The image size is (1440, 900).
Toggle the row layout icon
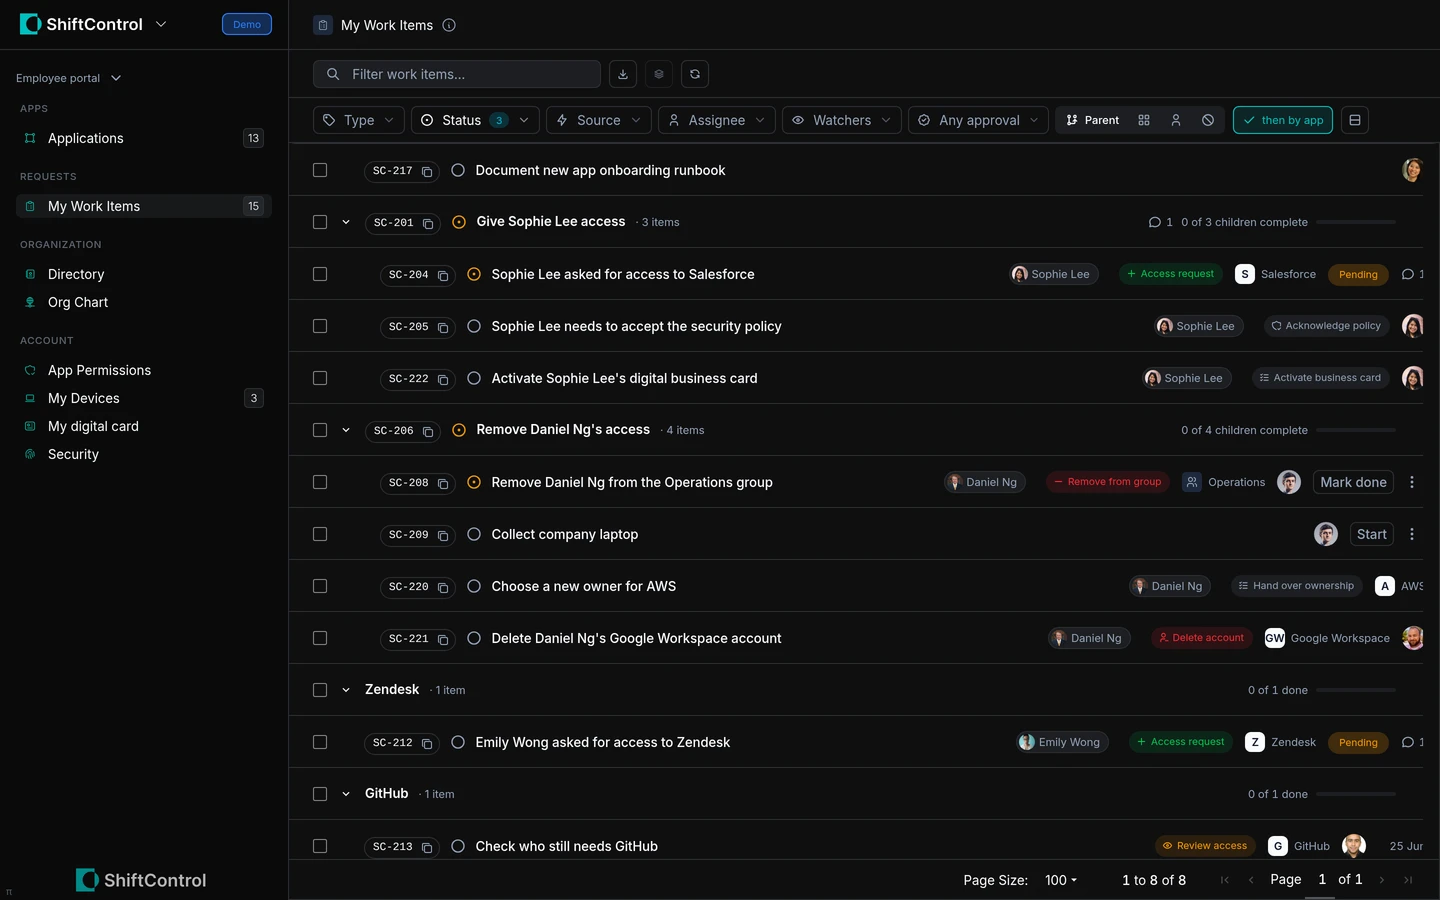point(1355,120)
